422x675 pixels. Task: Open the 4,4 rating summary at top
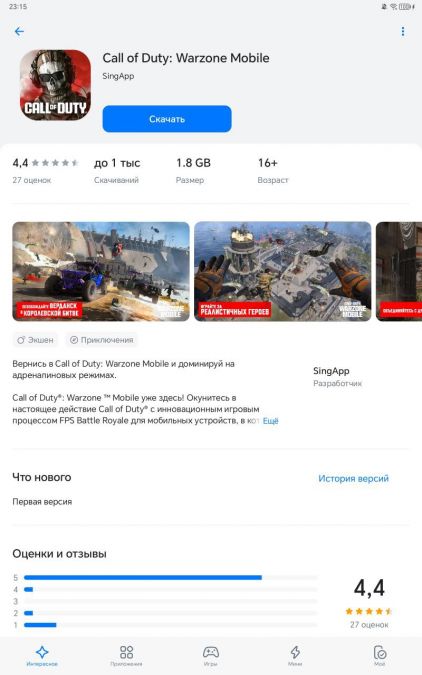point(45,170)
